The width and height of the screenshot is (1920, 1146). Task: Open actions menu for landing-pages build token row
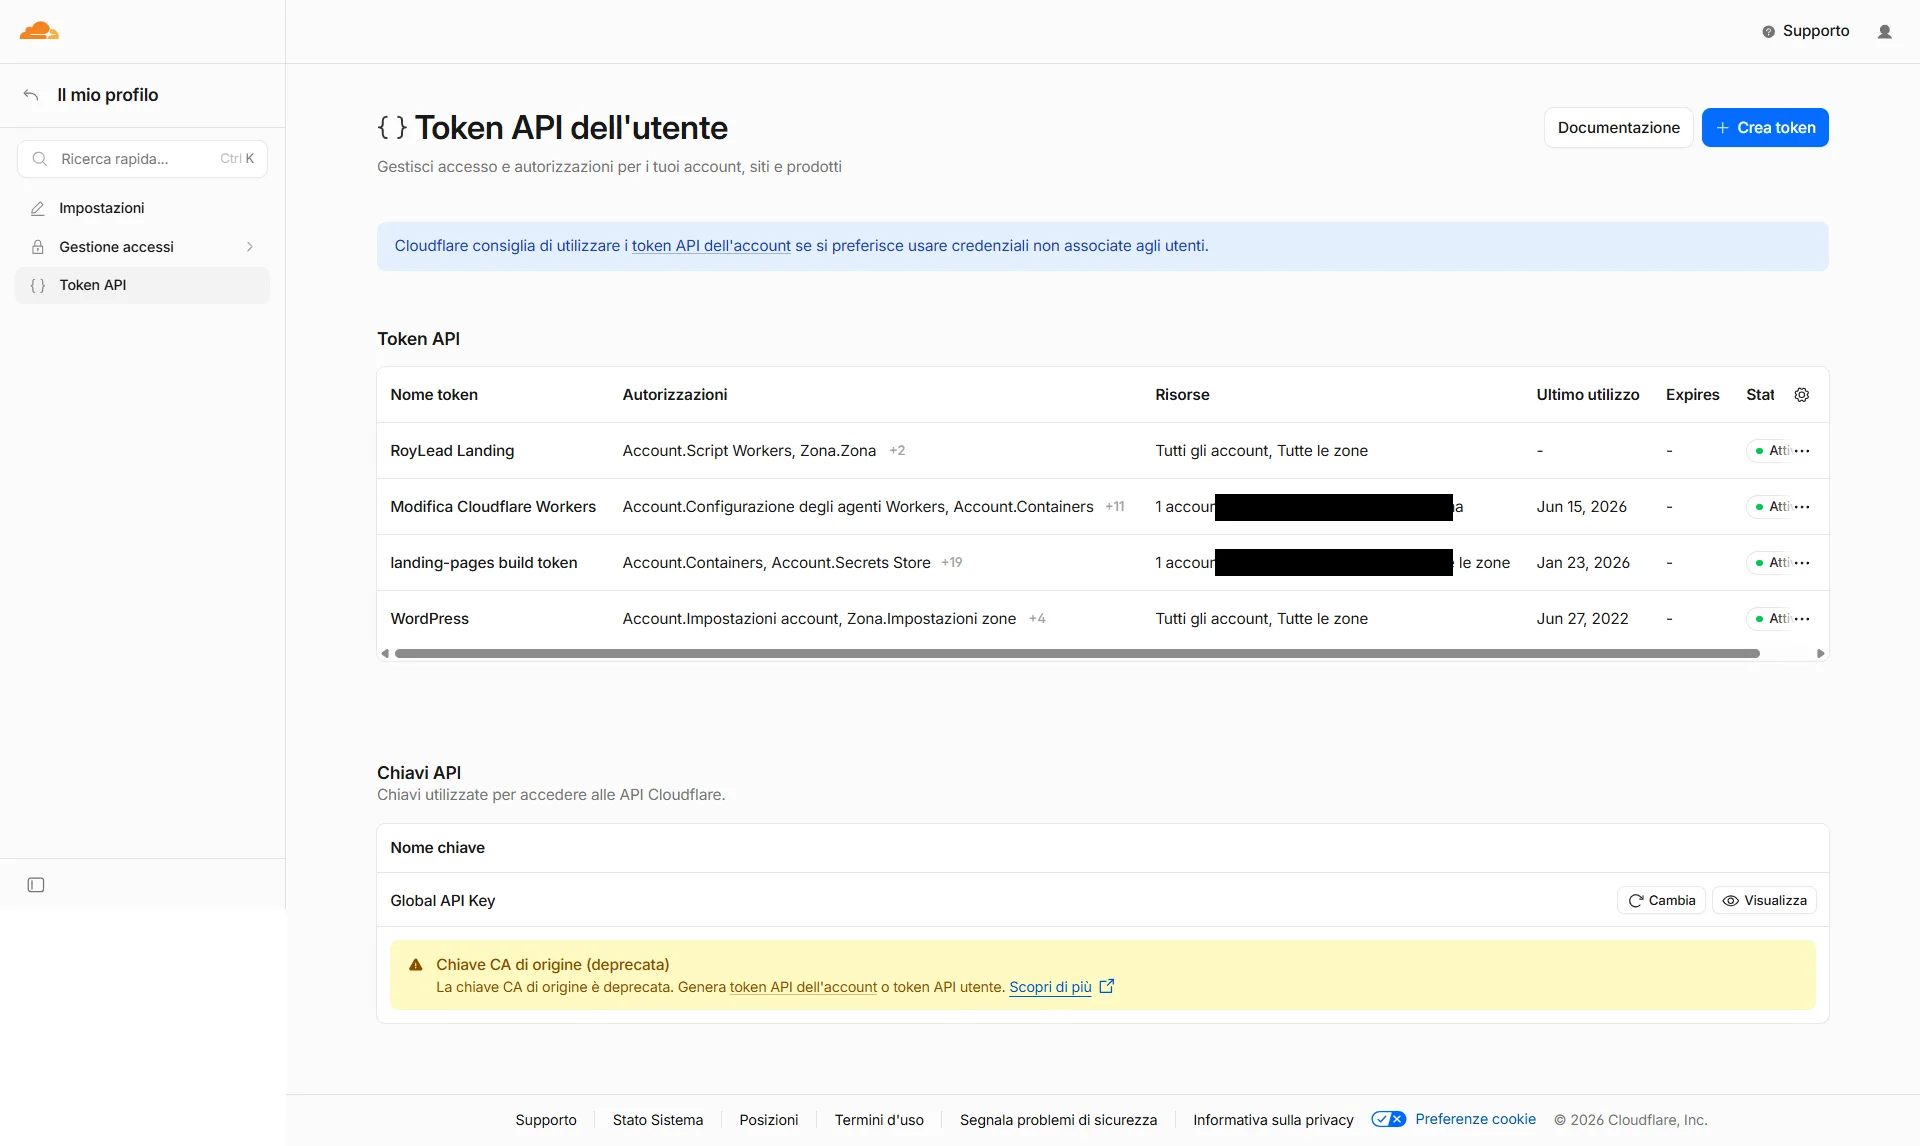pos(1803,563)
